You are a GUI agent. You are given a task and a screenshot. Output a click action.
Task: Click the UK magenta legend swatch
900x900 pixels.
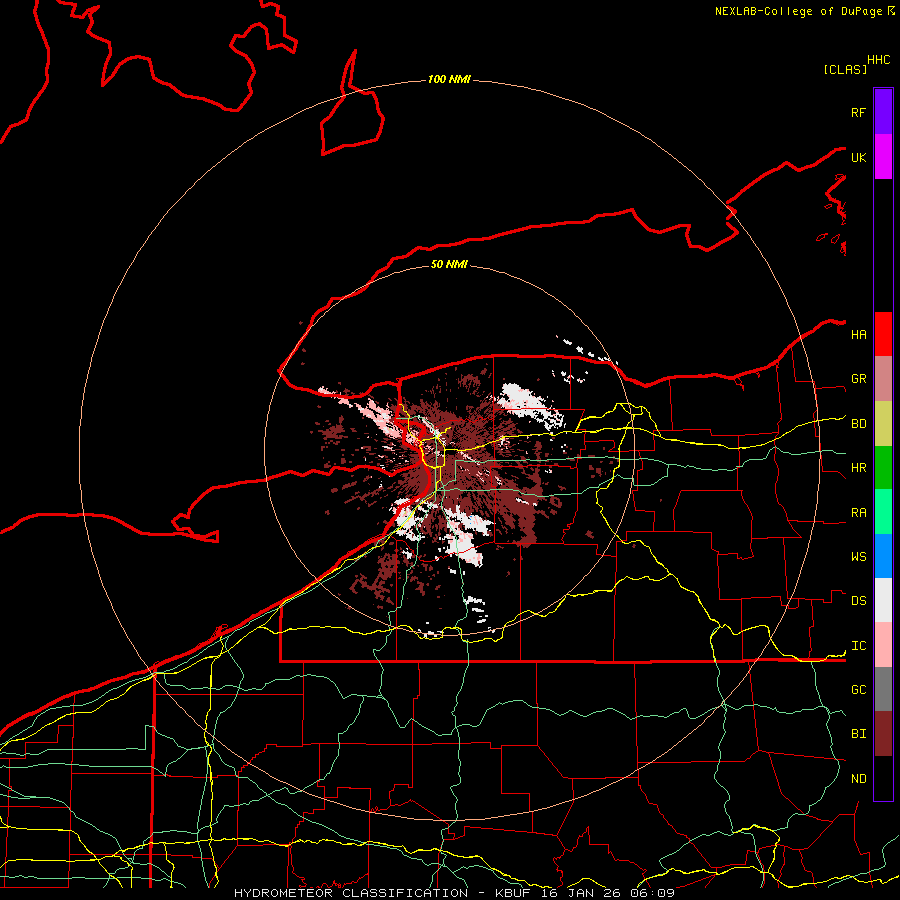tap(883, 157)
